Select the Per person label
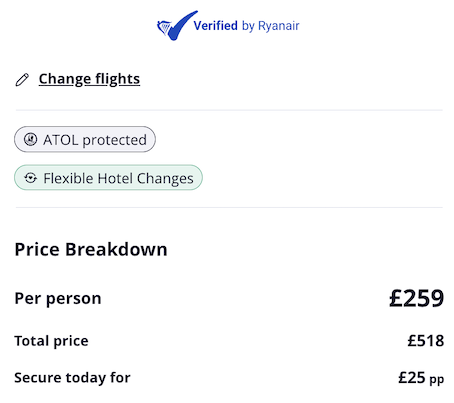 click(x=58, y=298)
